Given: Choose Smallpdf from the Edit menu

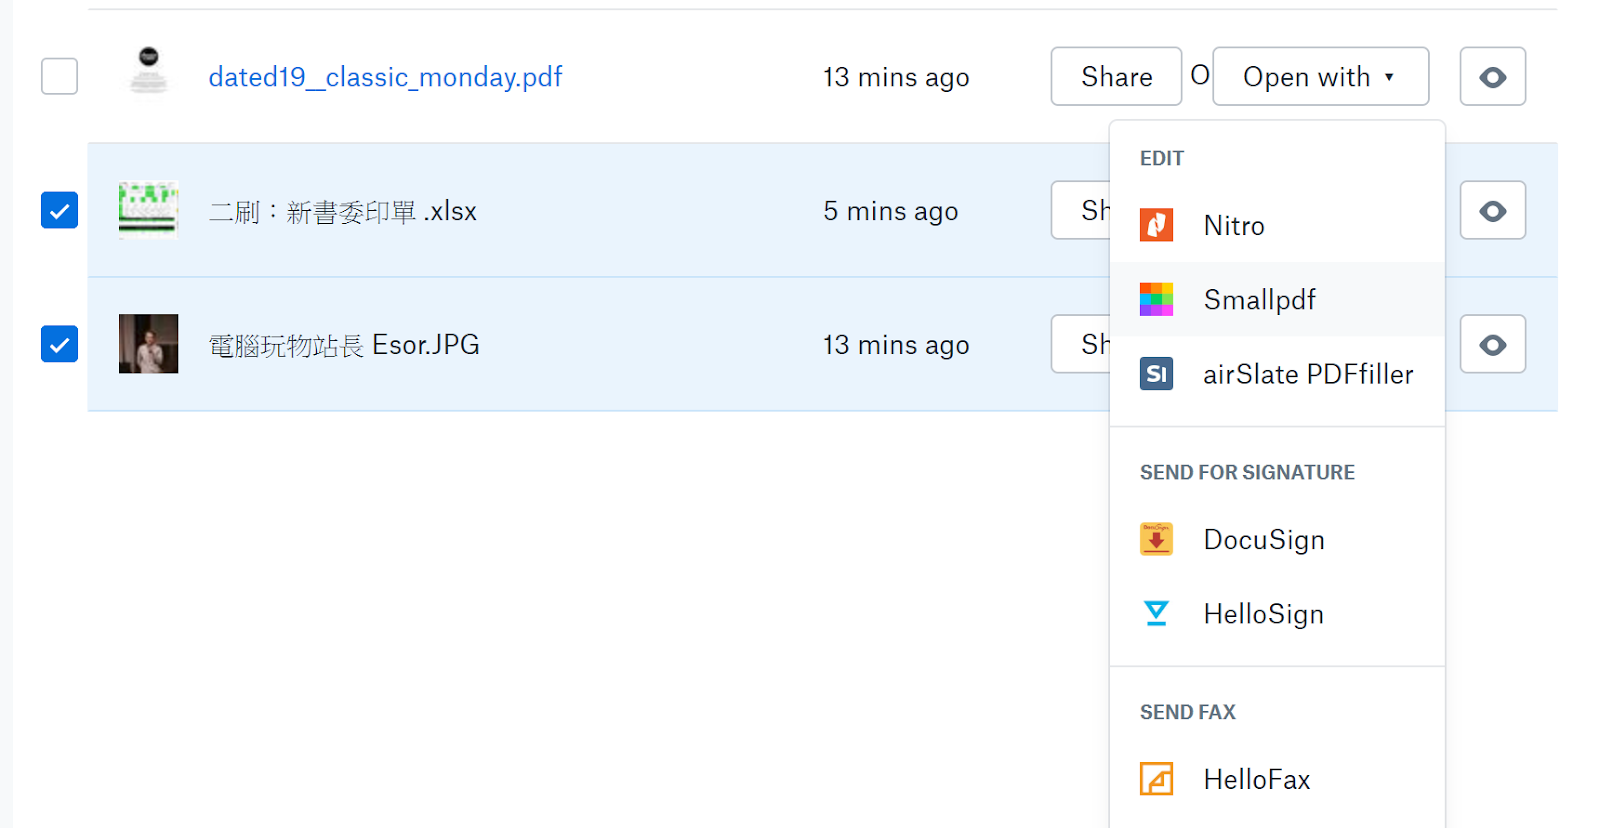Looking at the screenshot, I should point(1259,300).
